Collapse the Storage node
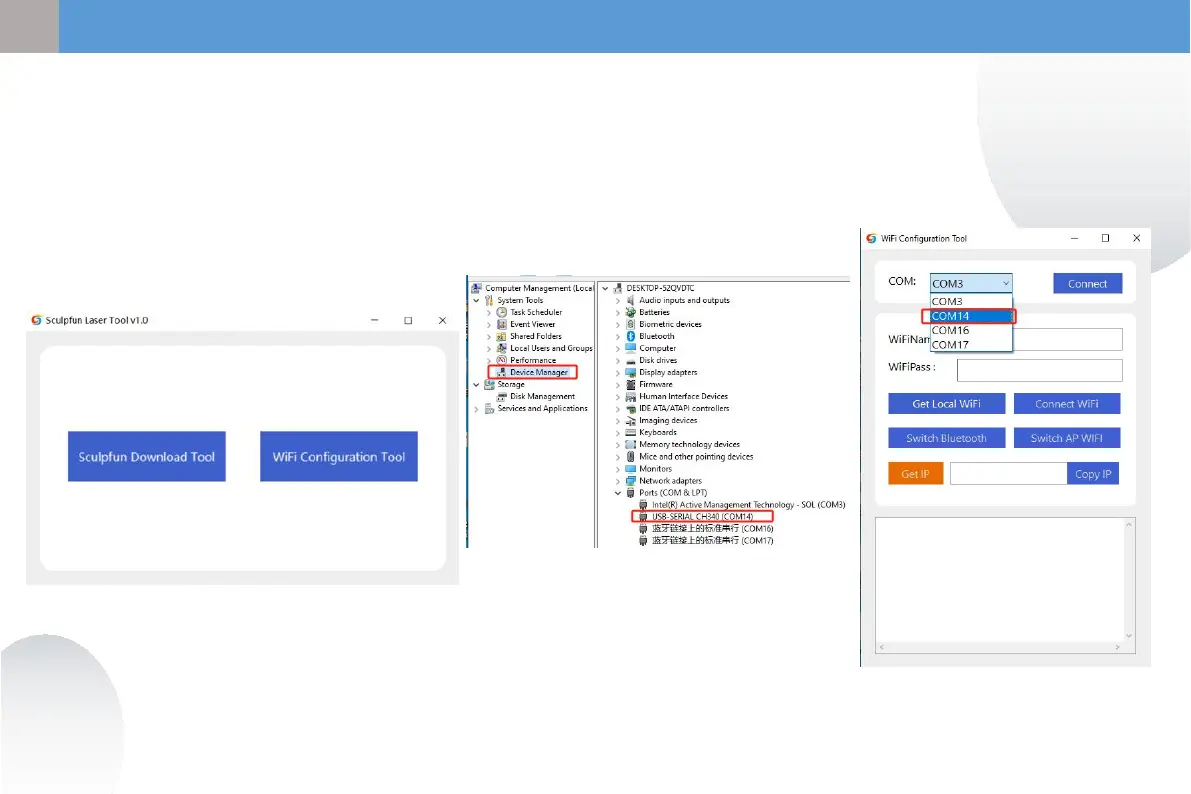1191x794 pixels. [476, 384]
